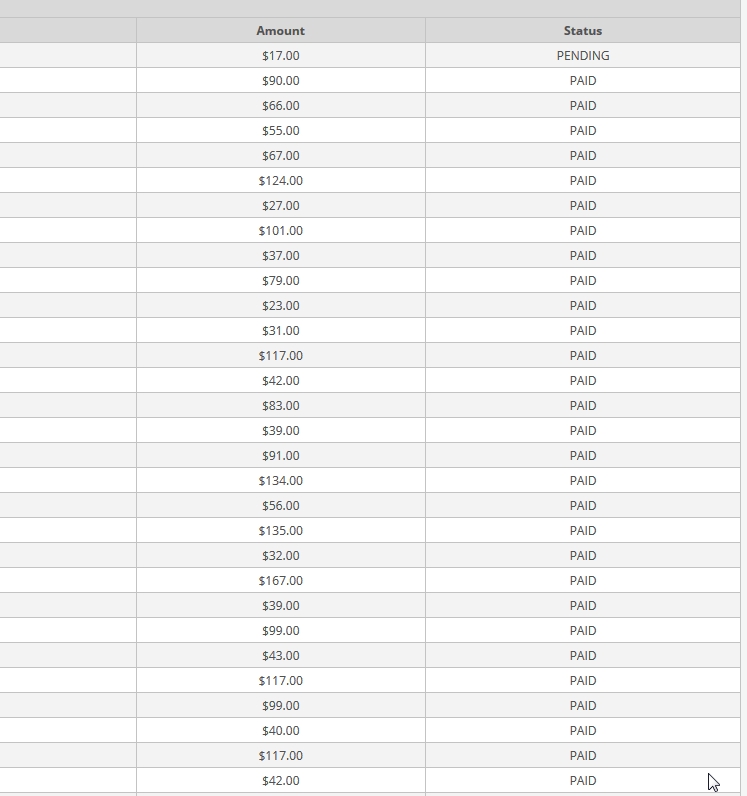The width and height of the screenshot is (747, 796).
Task: Select the $167.00 amount cell
Action: pyautogui.click(x=280, y=581)
